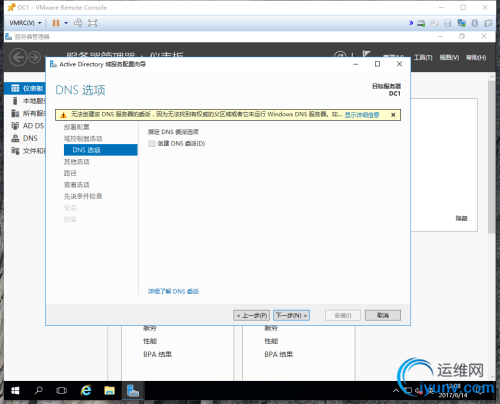This screenshot has height=404, width=500.
Task: Open the Paths wizard step
Action: (x=70, y=173)
